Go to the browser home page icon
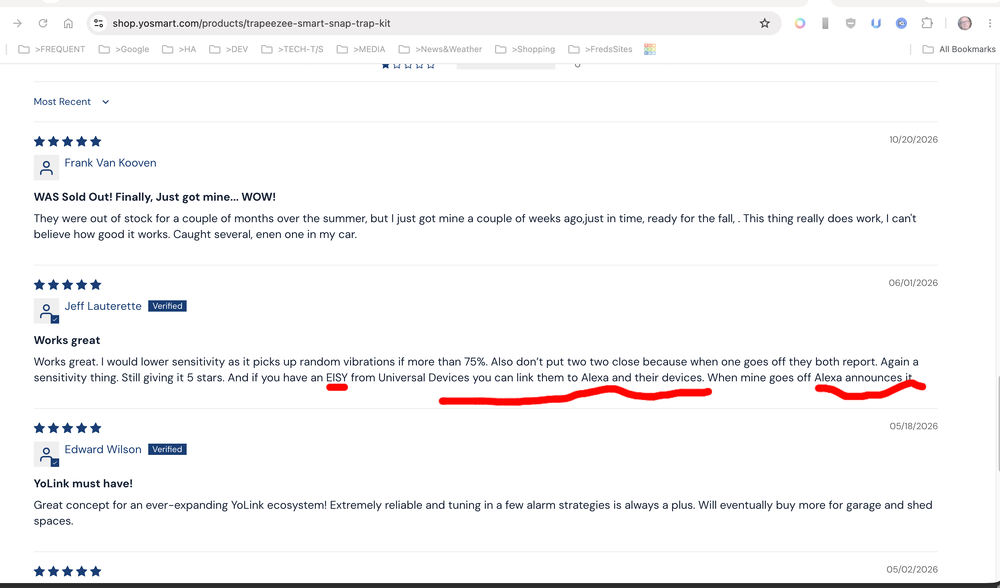 pos(68,24)
